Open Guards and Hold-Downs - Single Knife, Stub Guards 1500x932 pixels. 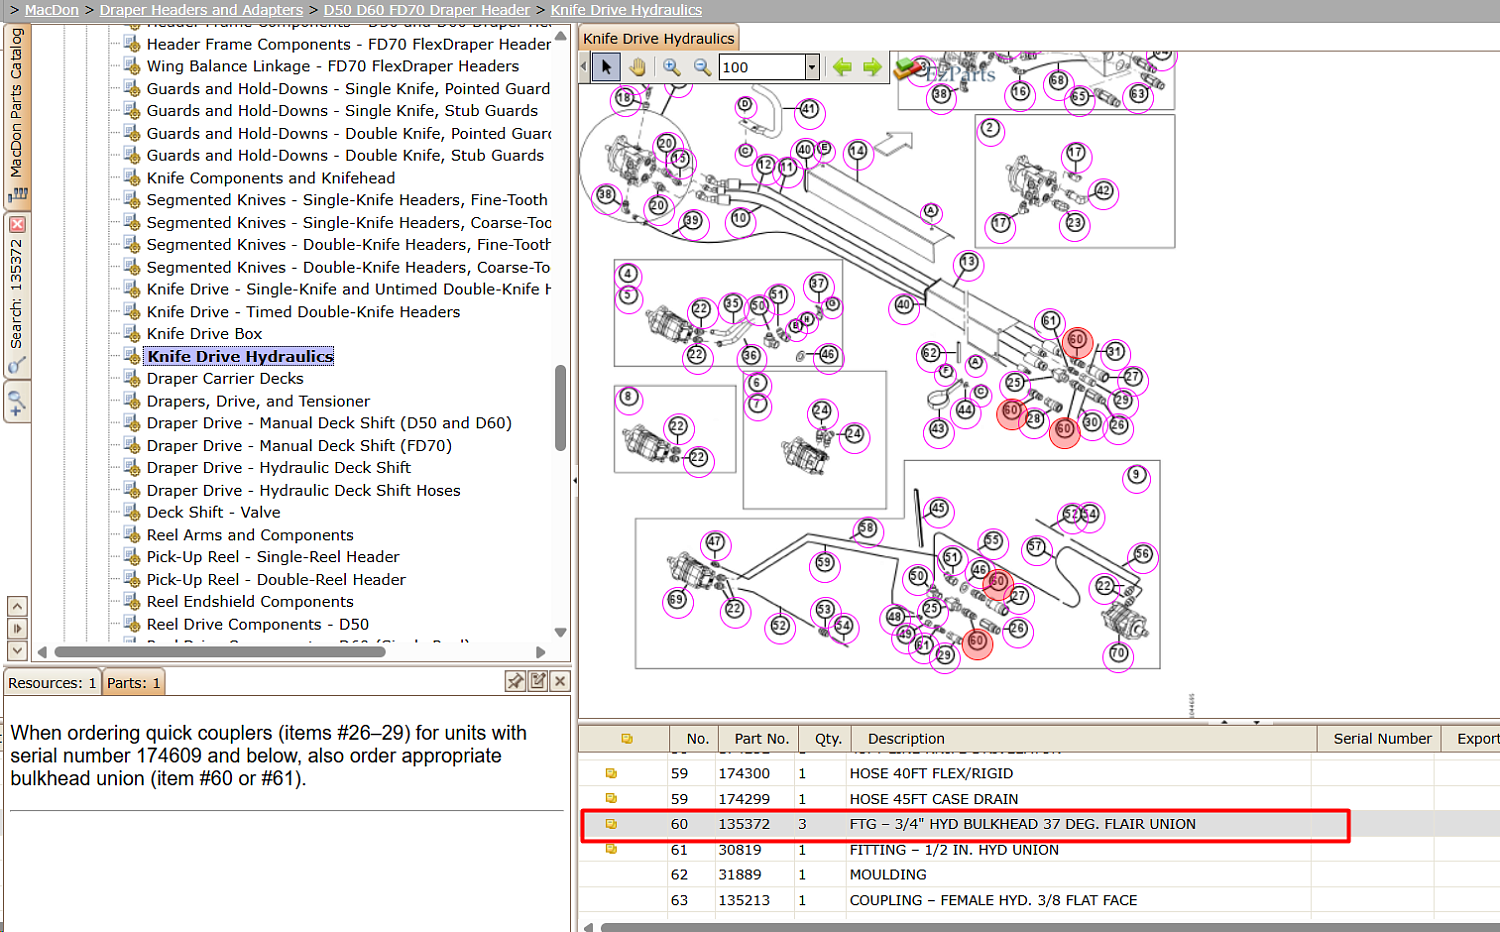pos(342,111)
